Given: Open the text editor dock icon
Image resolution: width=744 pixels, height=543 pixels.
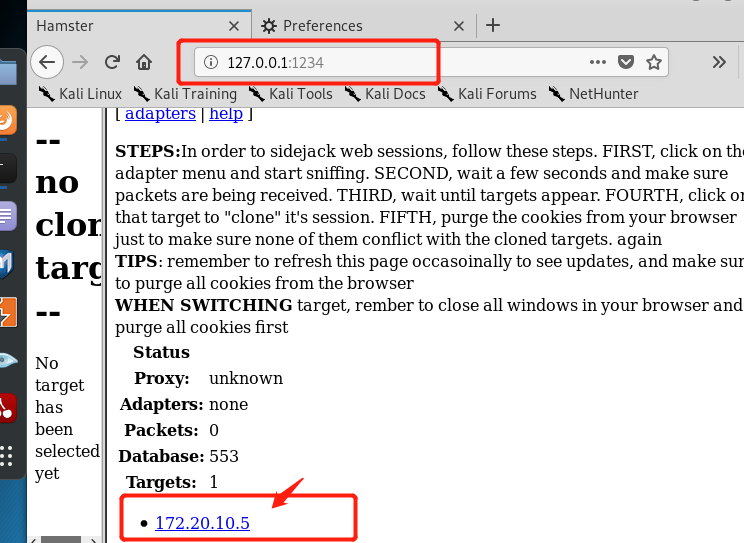Looking at the screenshot, I should (7, 216).
